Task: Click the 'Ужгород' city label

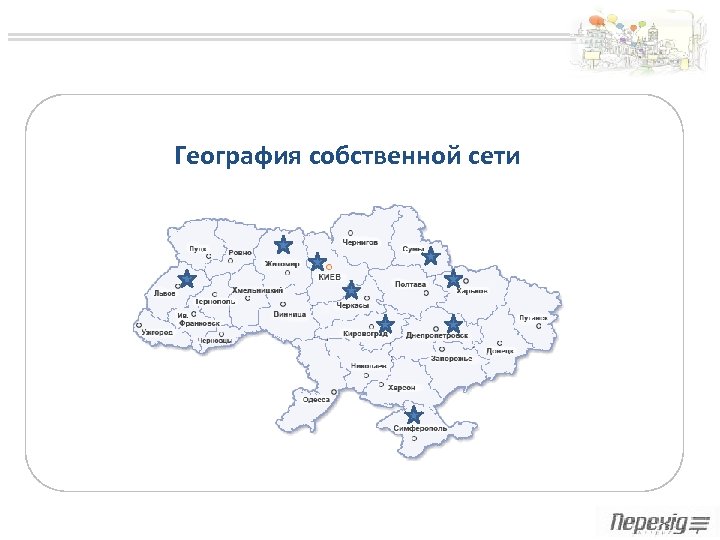Action: point(157,332)
